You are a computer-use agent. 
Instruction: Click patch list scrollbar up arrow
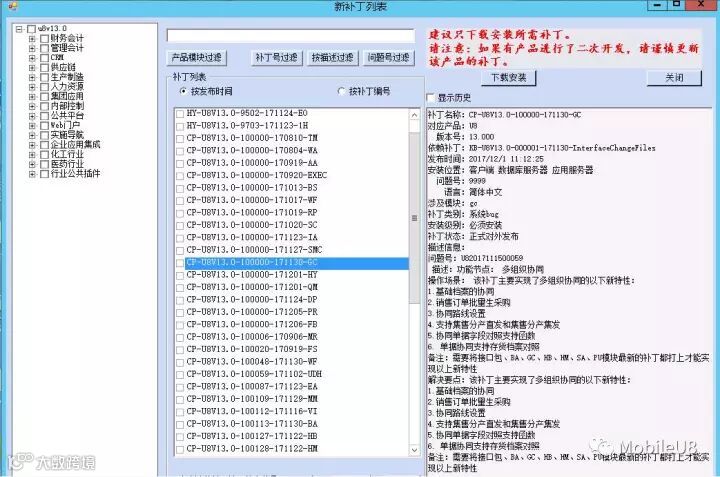(414, 115)
